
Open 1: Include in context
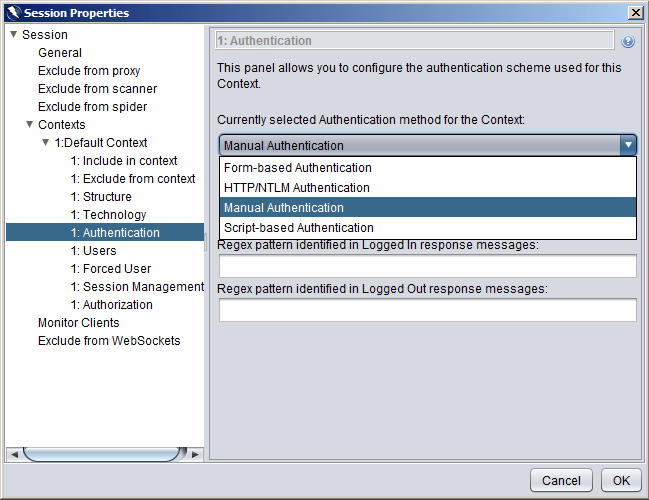point(124,161)
